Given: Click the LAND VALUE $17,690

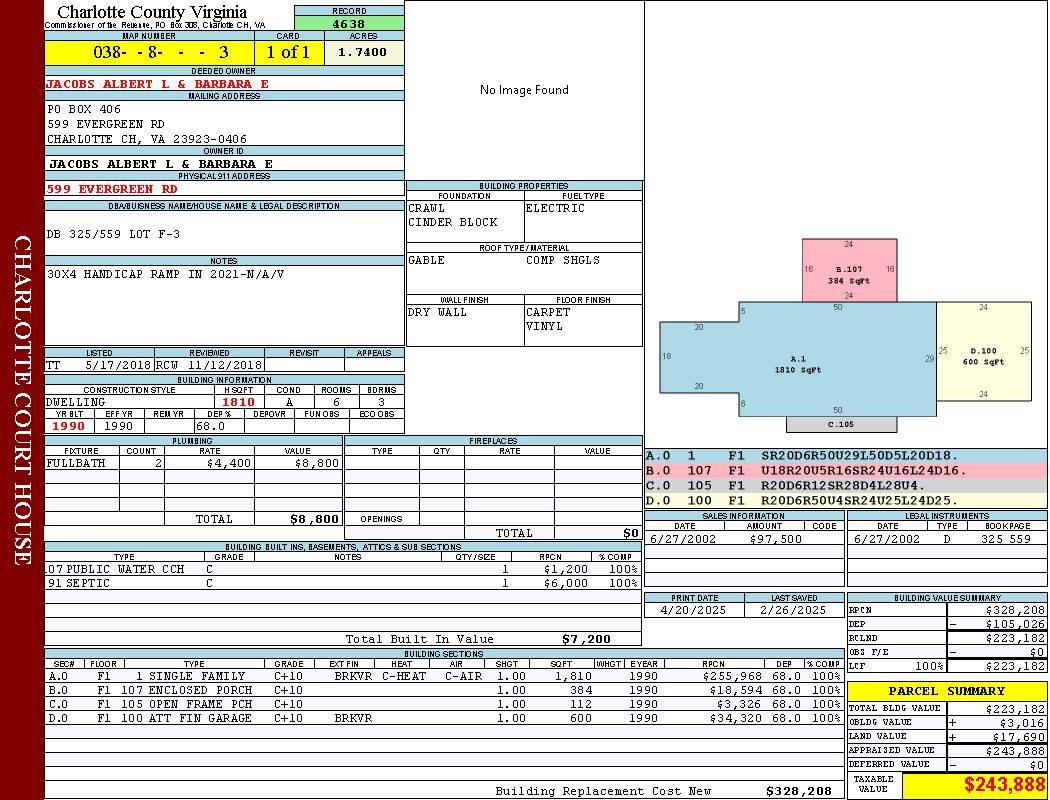Looking at the screenshot, I should (1019, 737).
